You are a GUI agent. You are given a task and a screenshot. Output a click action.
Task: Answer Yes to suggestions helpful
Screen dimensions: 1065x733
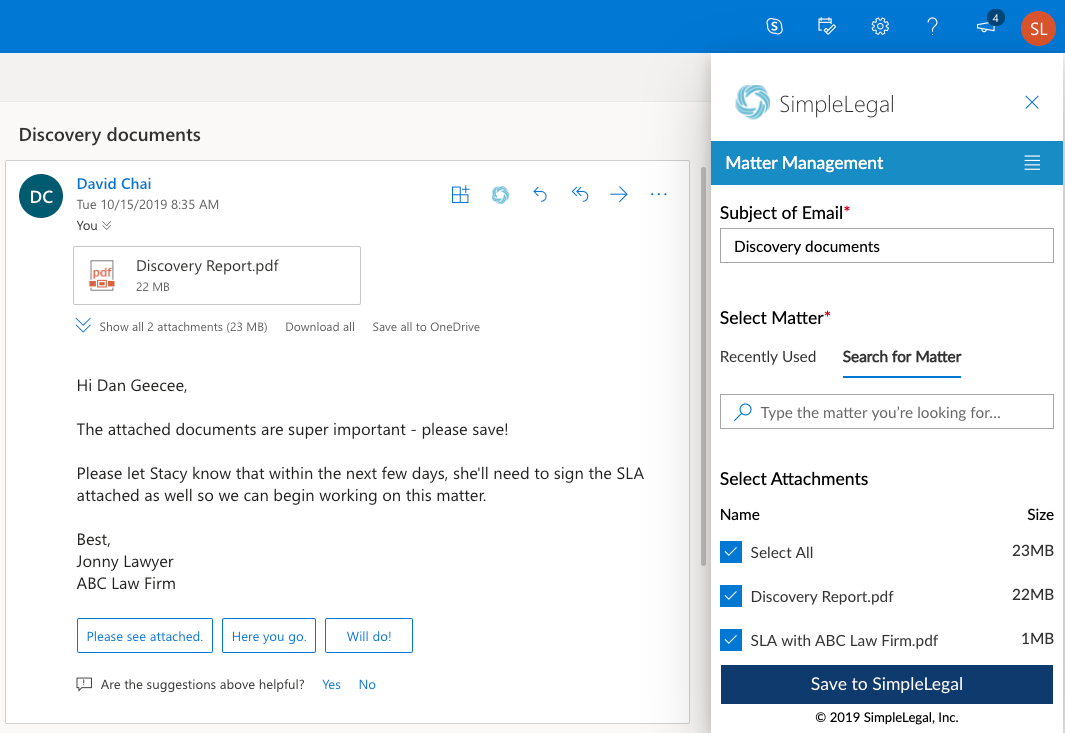tap(331, 685)
